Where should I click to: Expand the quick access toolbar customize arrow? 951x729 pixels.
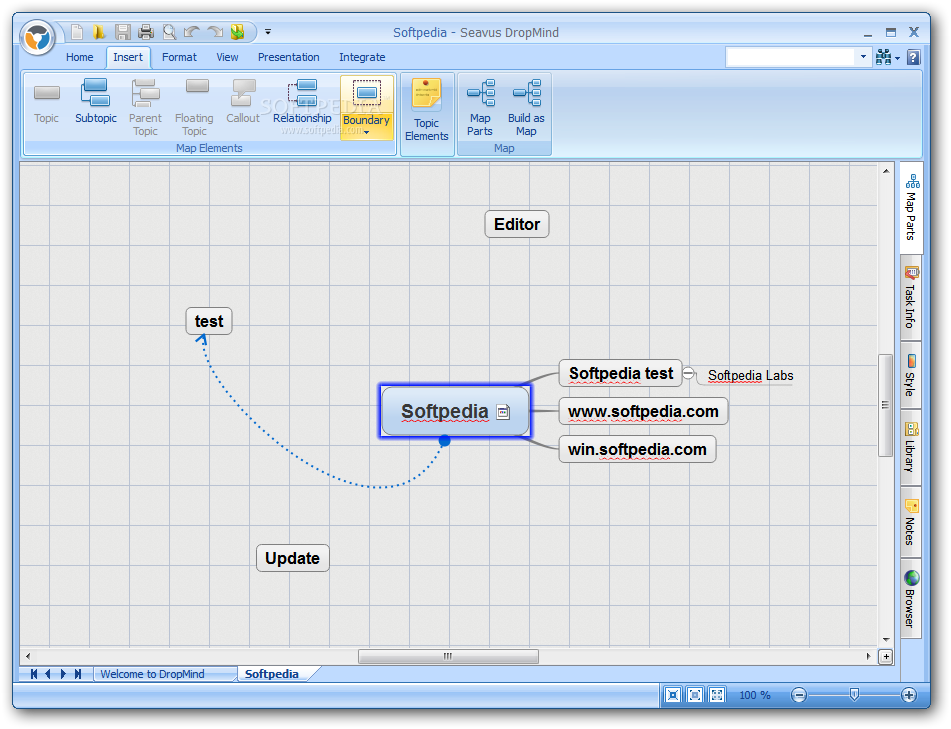click(x=268, y=32)
